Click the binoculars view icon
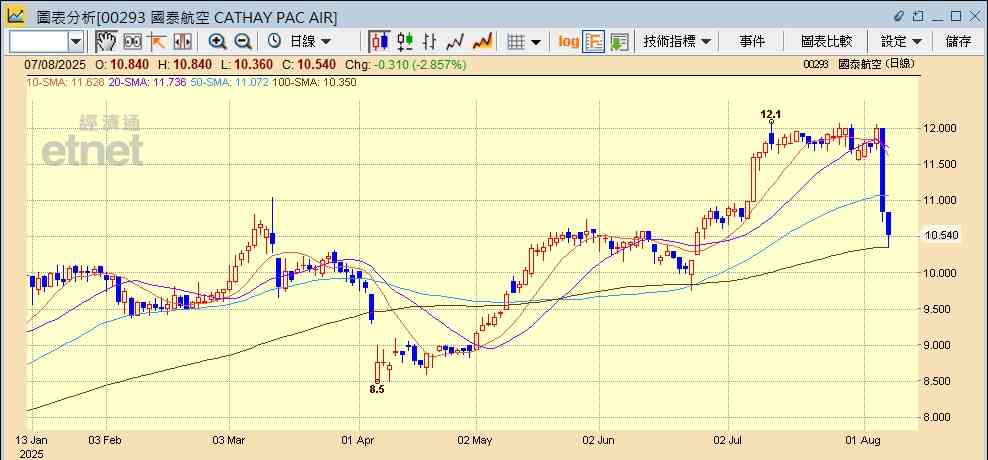Screen dimensions: 988x460 132,42
